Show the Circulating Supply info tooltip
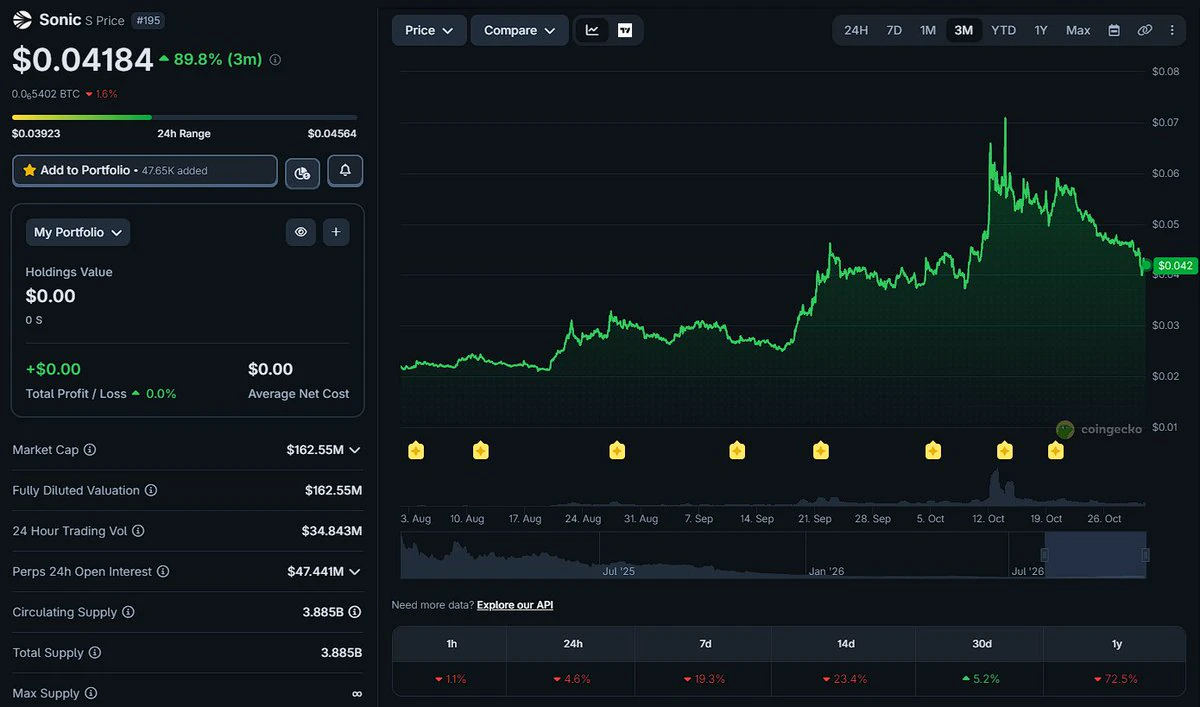 tap(128, 612)
